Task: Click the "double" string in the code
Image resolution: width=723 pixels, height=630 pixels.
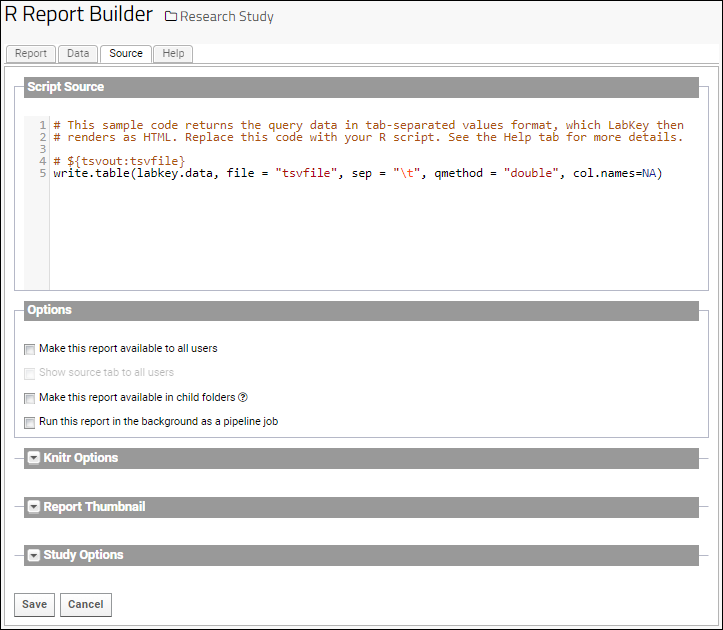Action: click(531, 173)
